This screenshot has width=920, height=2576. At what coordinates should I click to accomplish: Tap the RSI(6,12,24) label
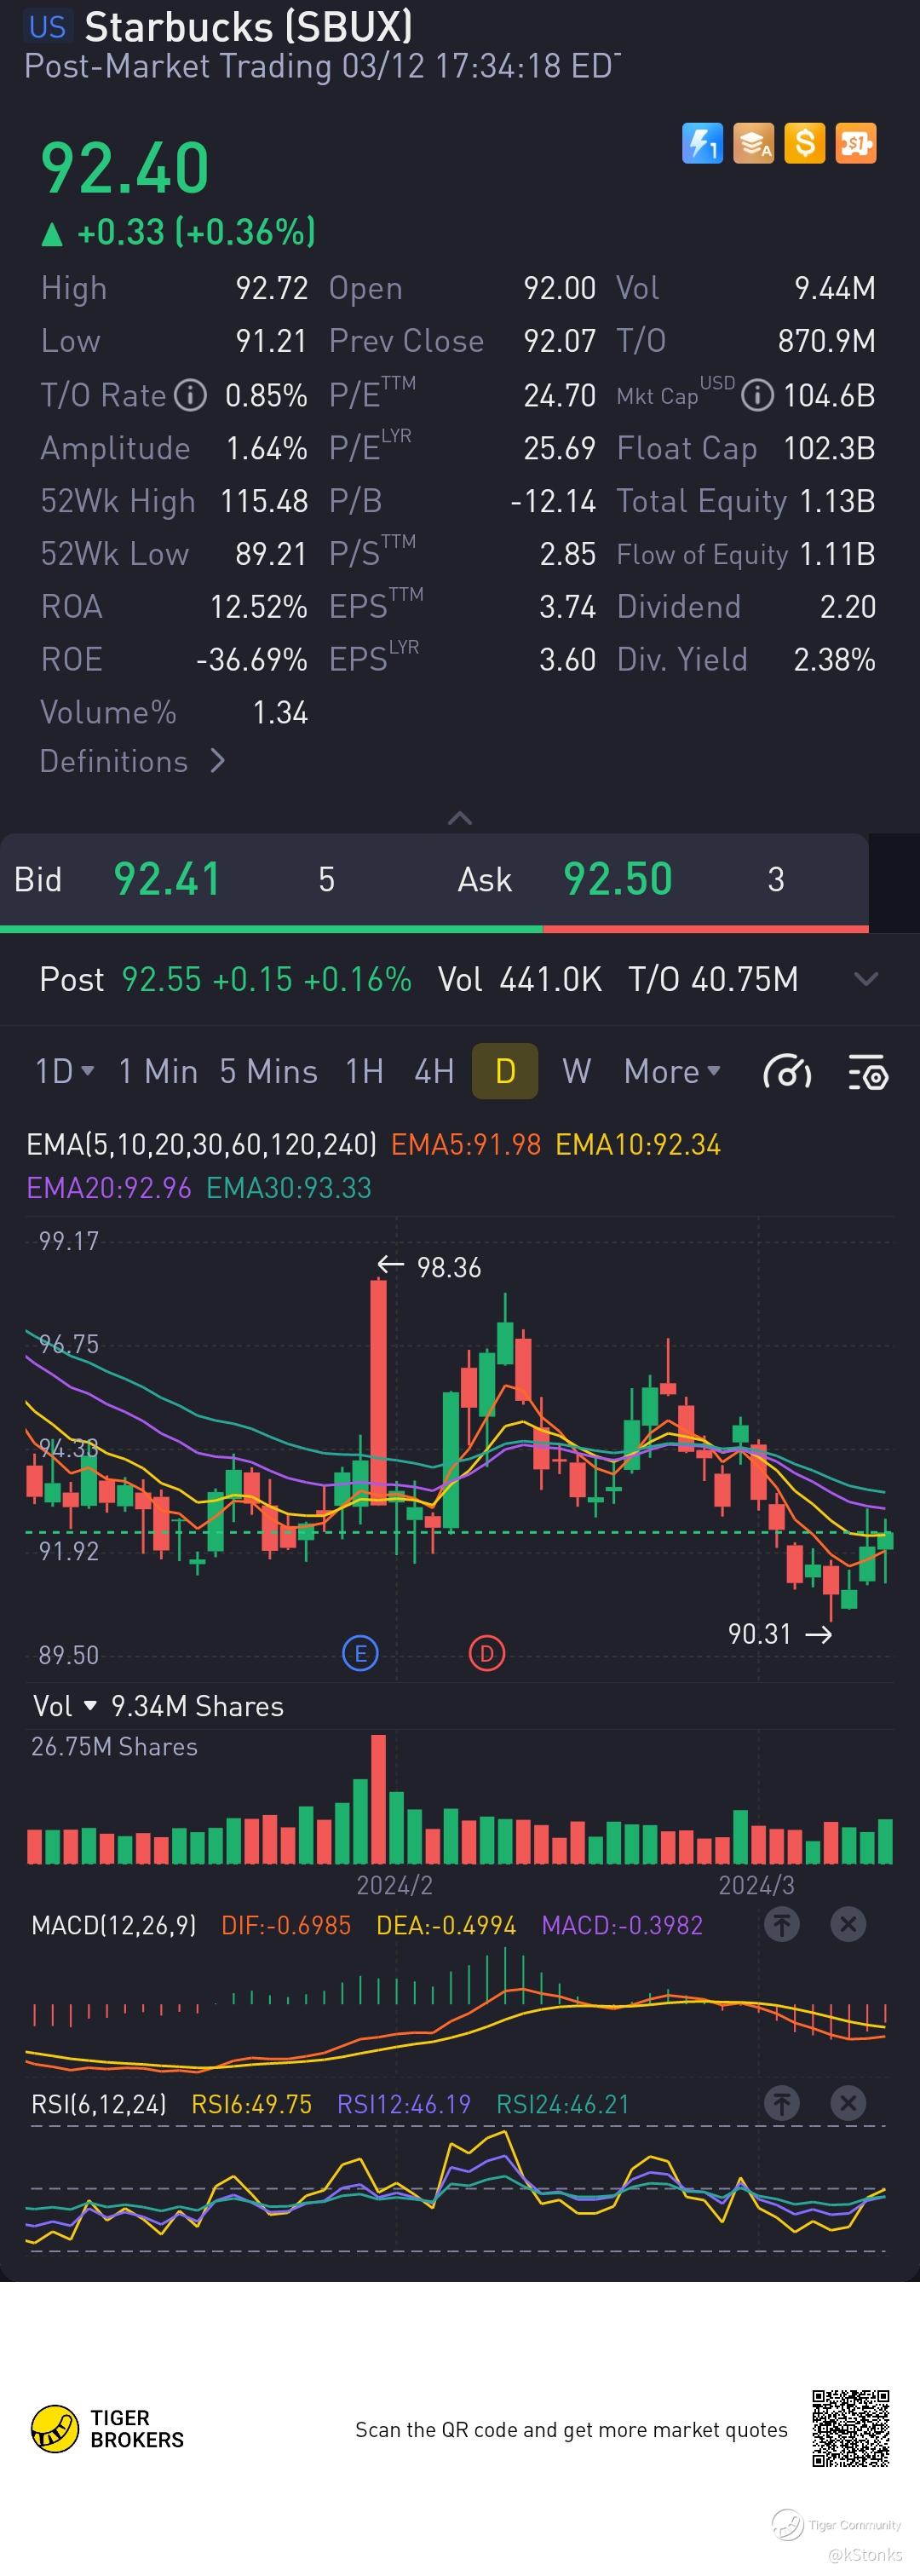pos(99,2104)
